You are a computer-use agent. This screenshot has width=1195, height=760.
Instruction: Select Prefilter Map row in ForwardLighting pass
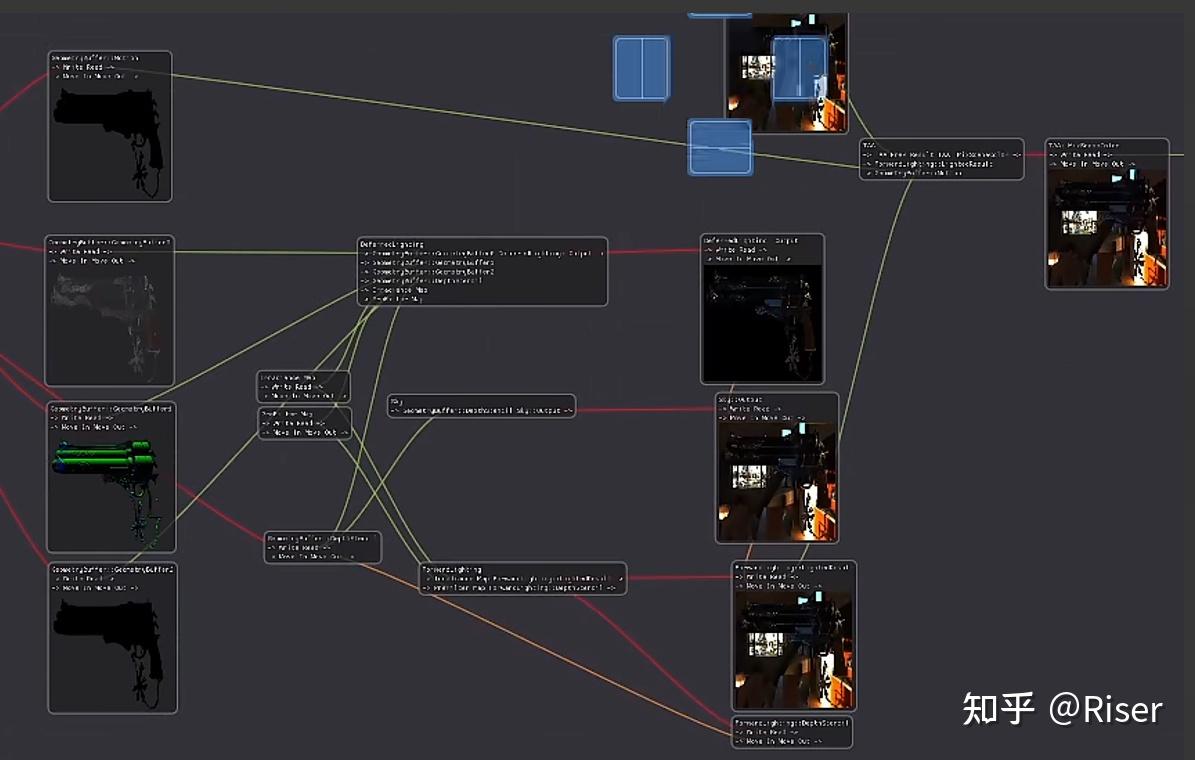pos(519,588)
